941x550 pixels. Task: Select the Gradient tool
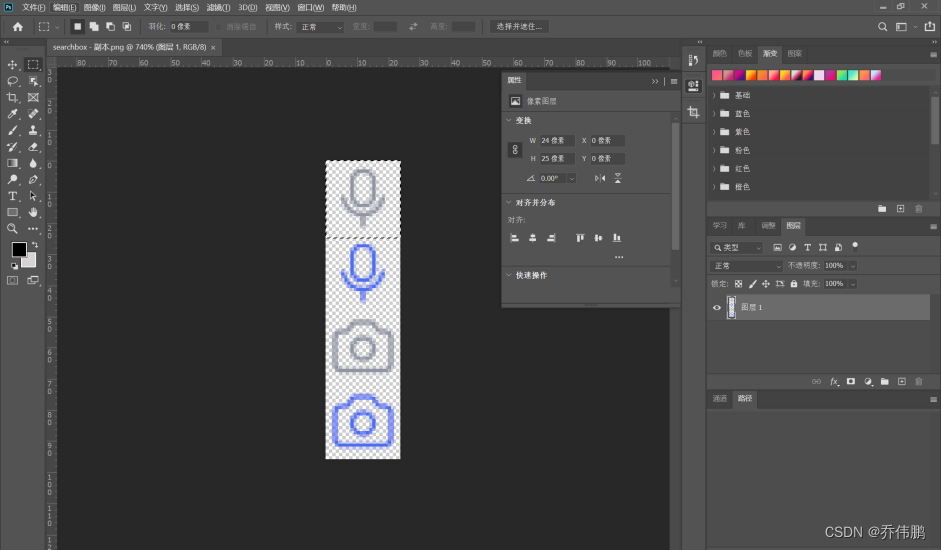tap(13, 163)
